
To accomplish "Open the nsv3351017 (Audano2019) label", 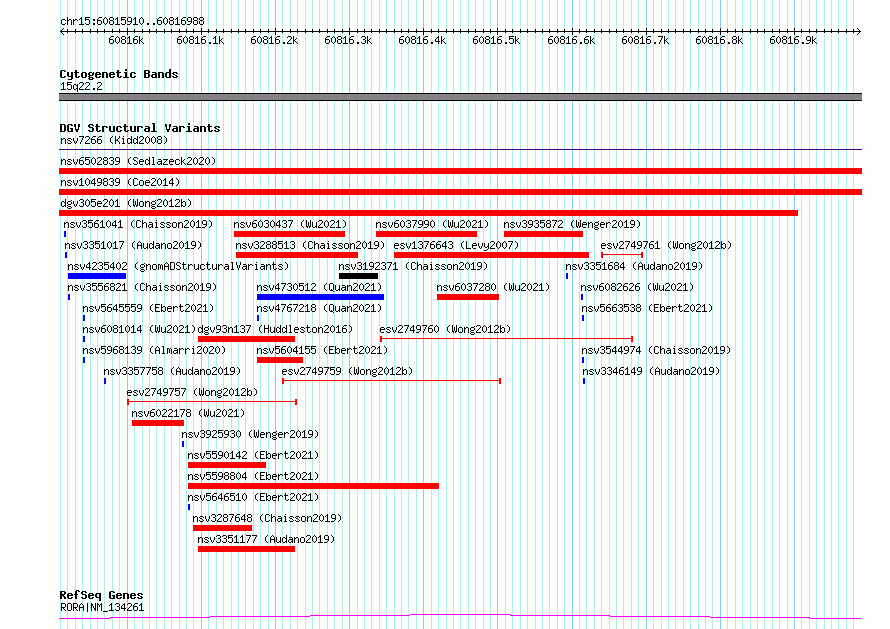I will point(133,245).
